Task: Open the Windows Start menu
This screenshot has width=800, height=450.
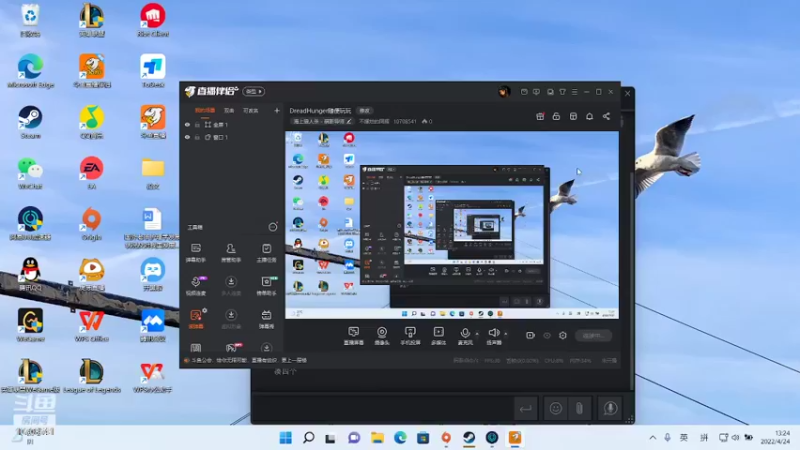Action: (286, 438)
